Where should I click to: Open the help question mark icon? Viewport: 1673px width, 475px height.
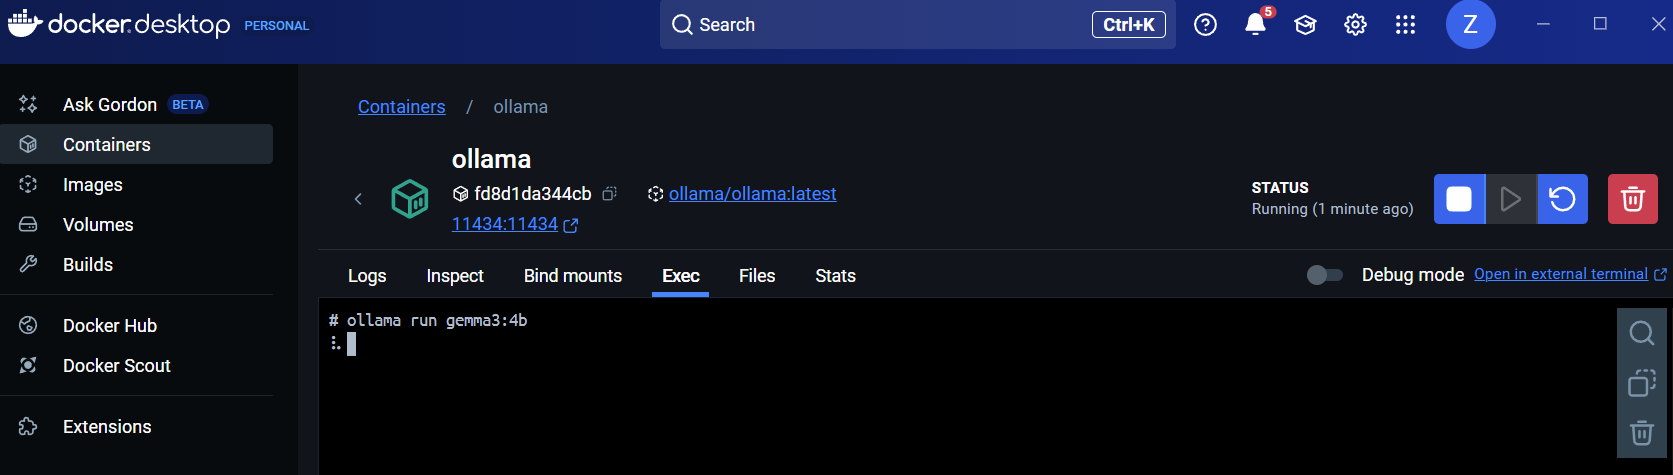click(x=1206, y=25)
